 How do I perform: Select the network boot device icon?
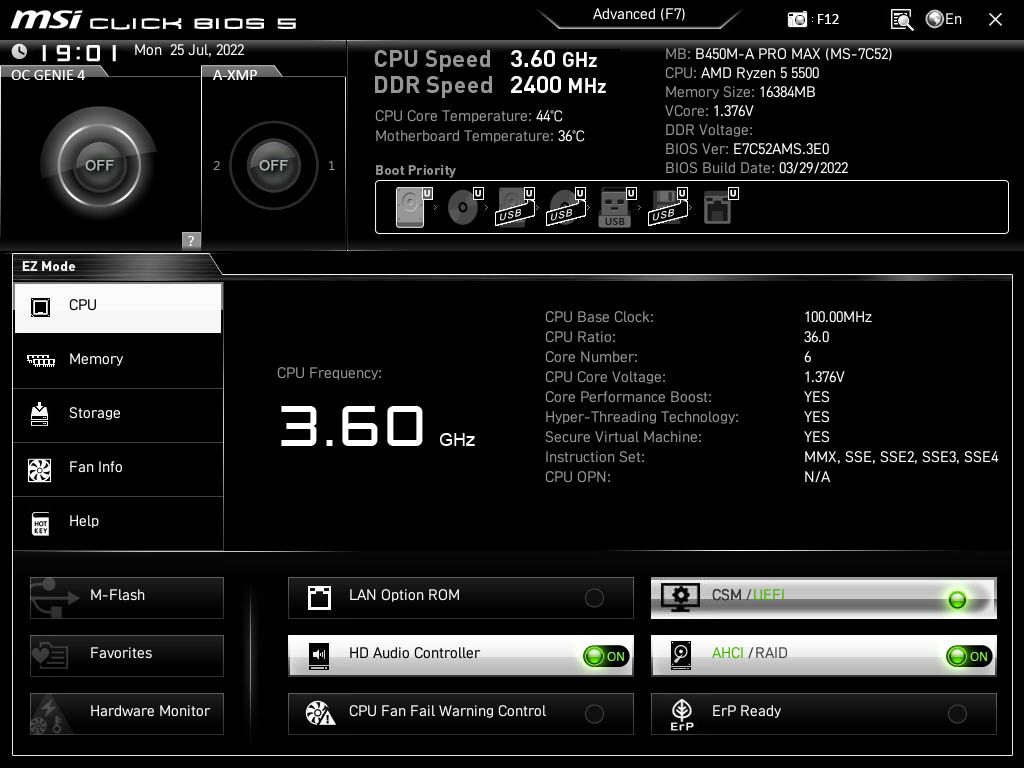pyautogui.click(x=720, y=208)
